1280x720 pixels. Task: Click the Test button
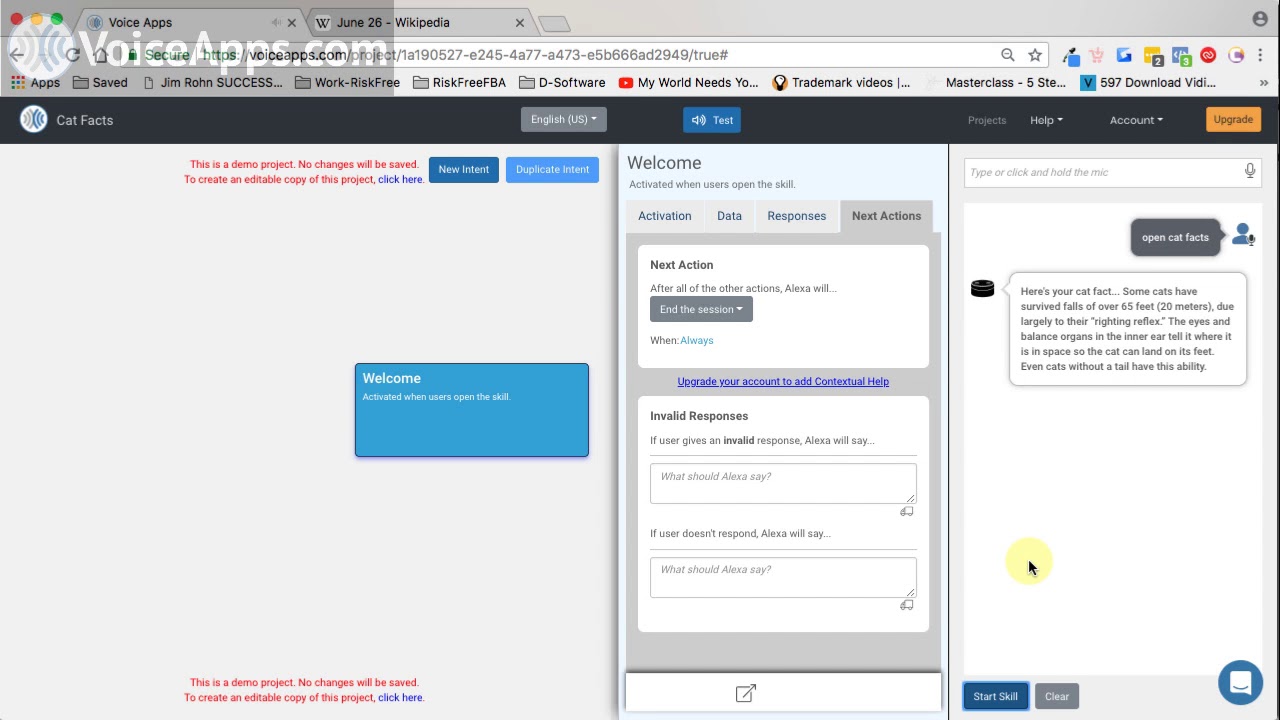pos(712,120)
